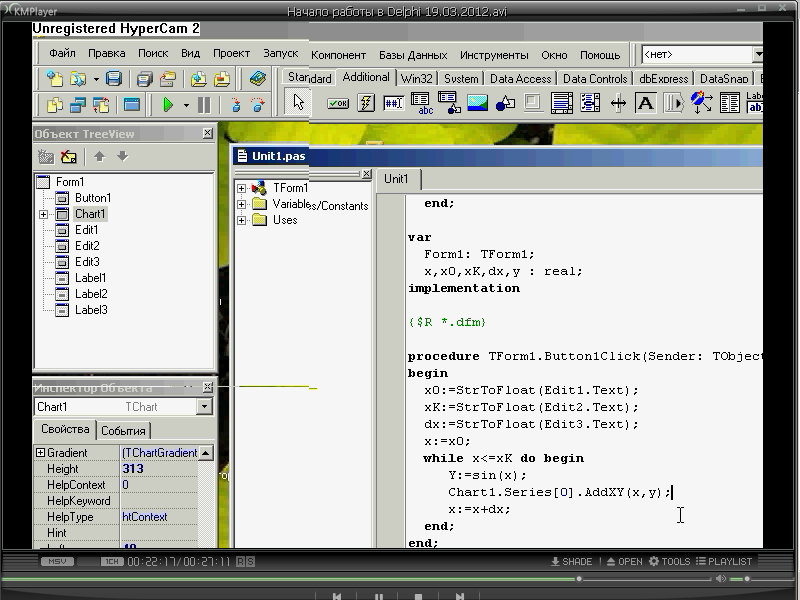Select Edit2 in Object TreeView
The width and height of the screenshot is (800, 600).
click(87, 246)
